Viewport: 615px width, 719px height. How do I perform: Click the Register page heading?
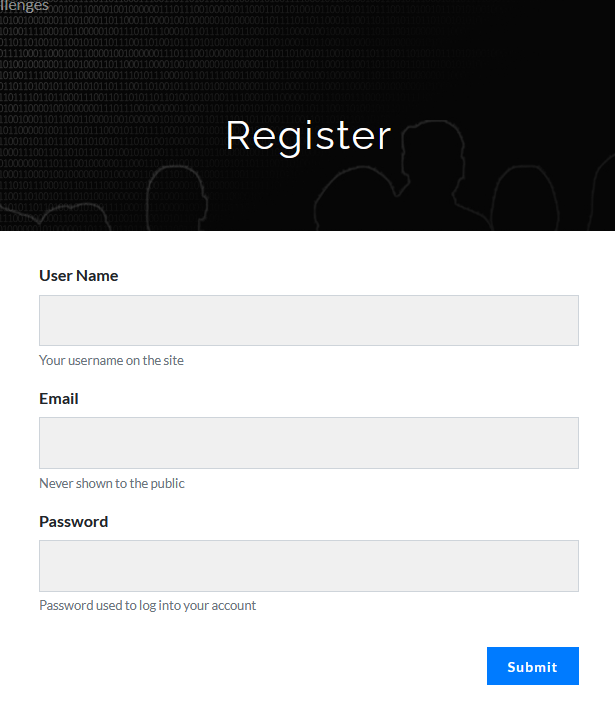pos(308,136)
